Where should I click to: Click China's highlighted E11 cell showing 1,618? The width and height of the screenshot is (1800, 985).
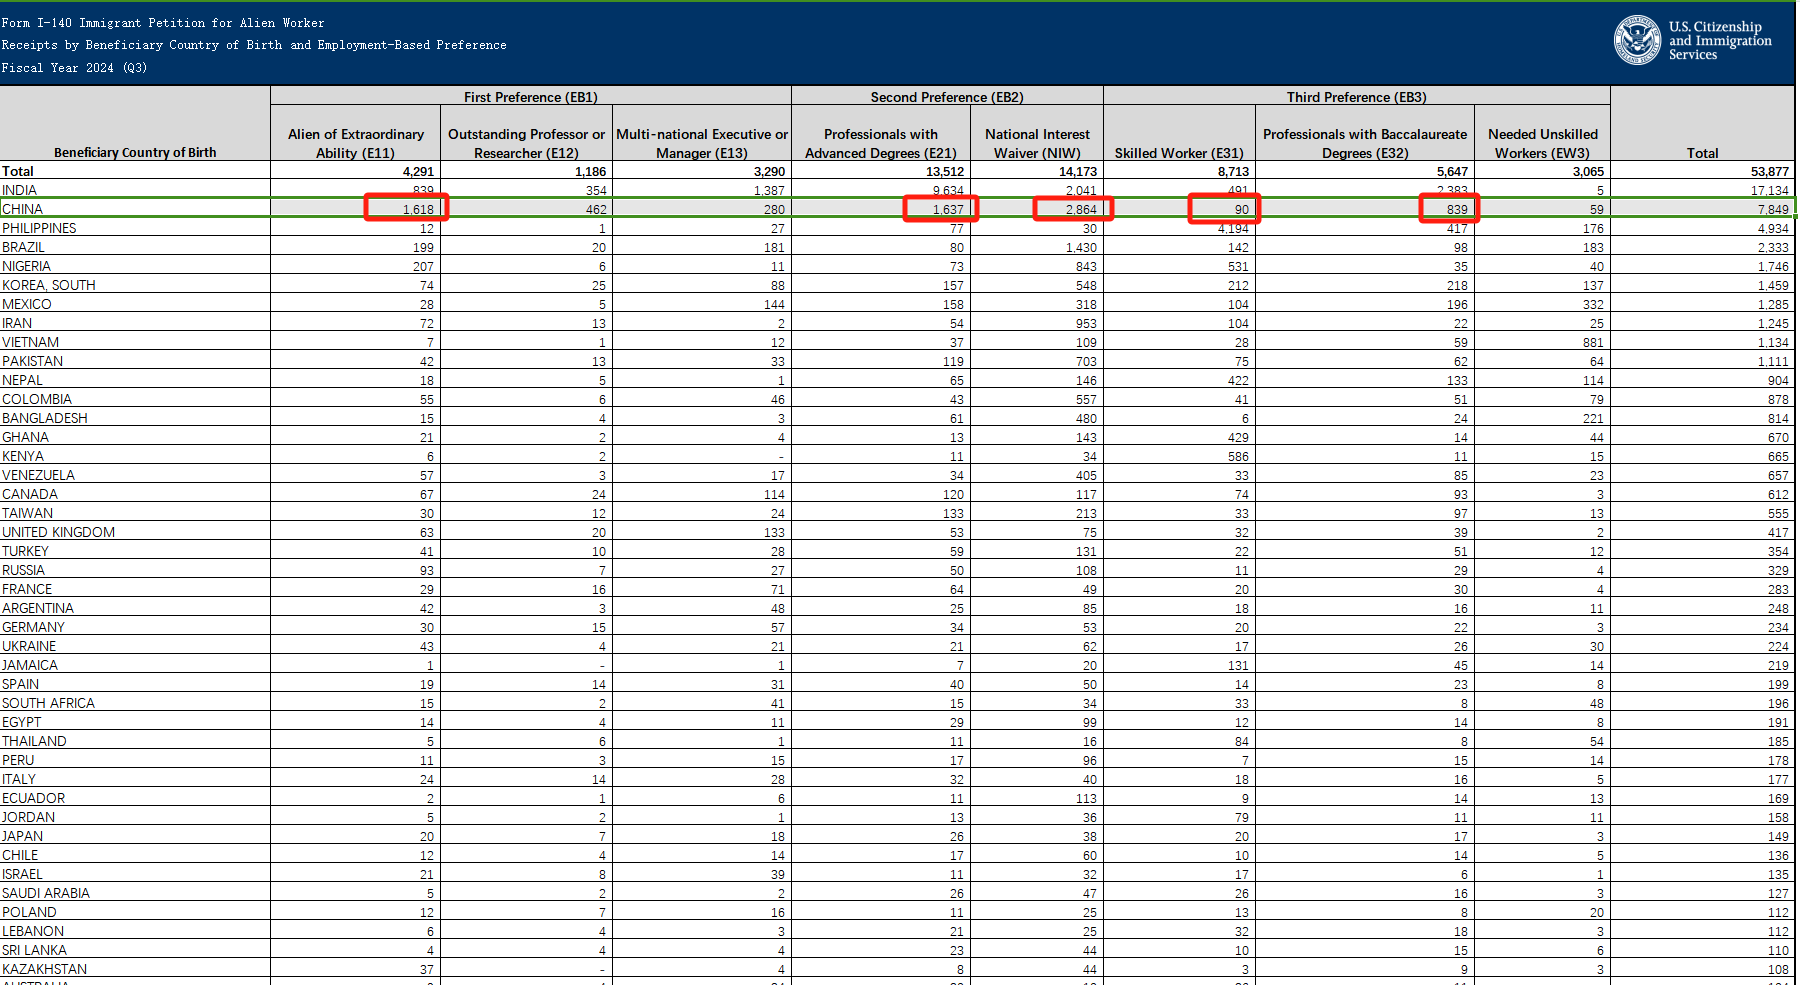[406, 208]
